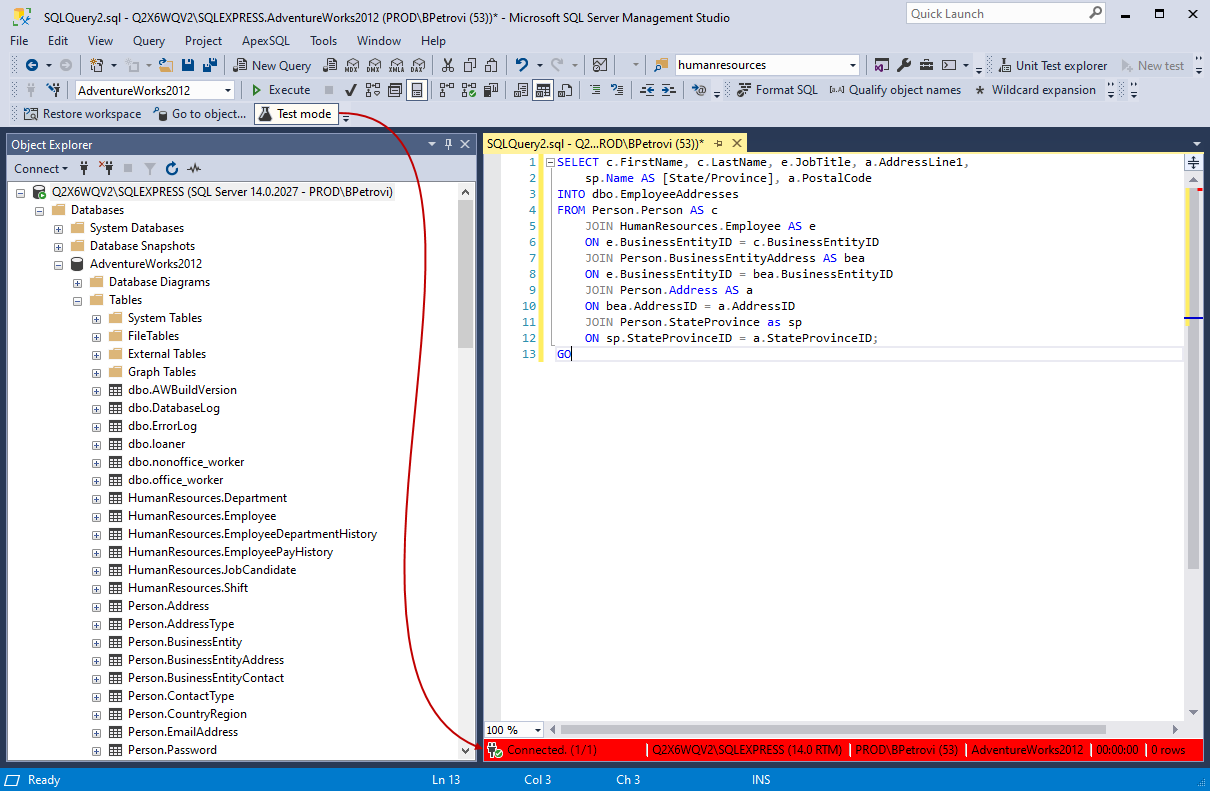Click the XMLA query icon

click(396, 65)
